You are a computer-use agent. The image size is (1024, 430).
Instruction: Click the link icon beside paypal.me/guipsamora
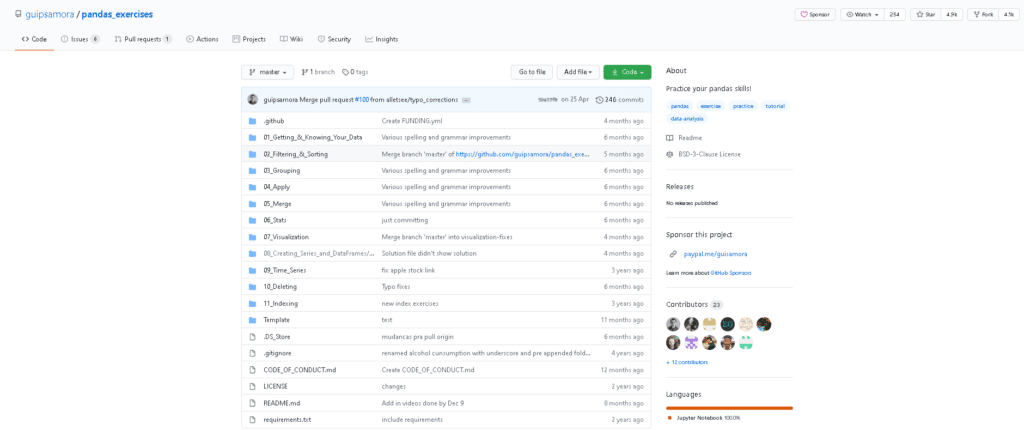[x=673, y=254]
